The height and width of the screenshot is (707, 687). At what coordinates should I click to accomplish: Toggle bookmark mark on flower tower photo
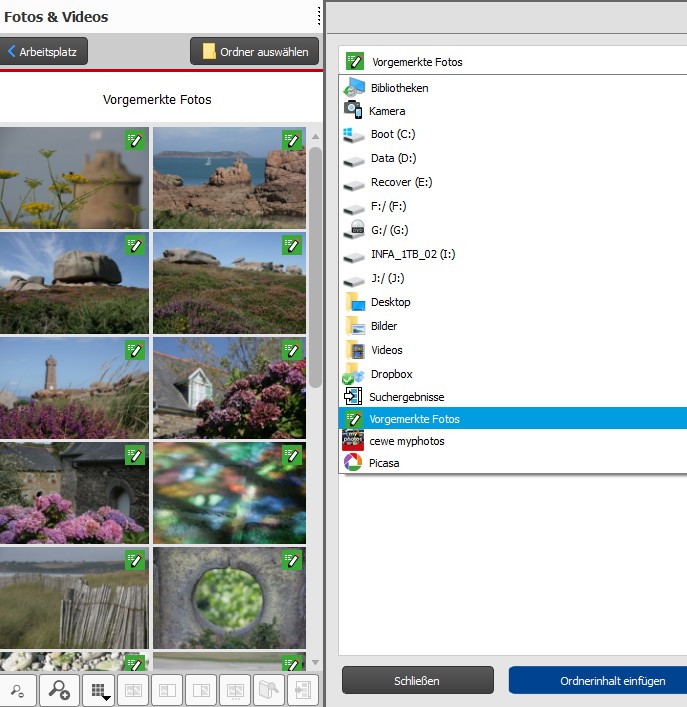[x=135, y=140]
